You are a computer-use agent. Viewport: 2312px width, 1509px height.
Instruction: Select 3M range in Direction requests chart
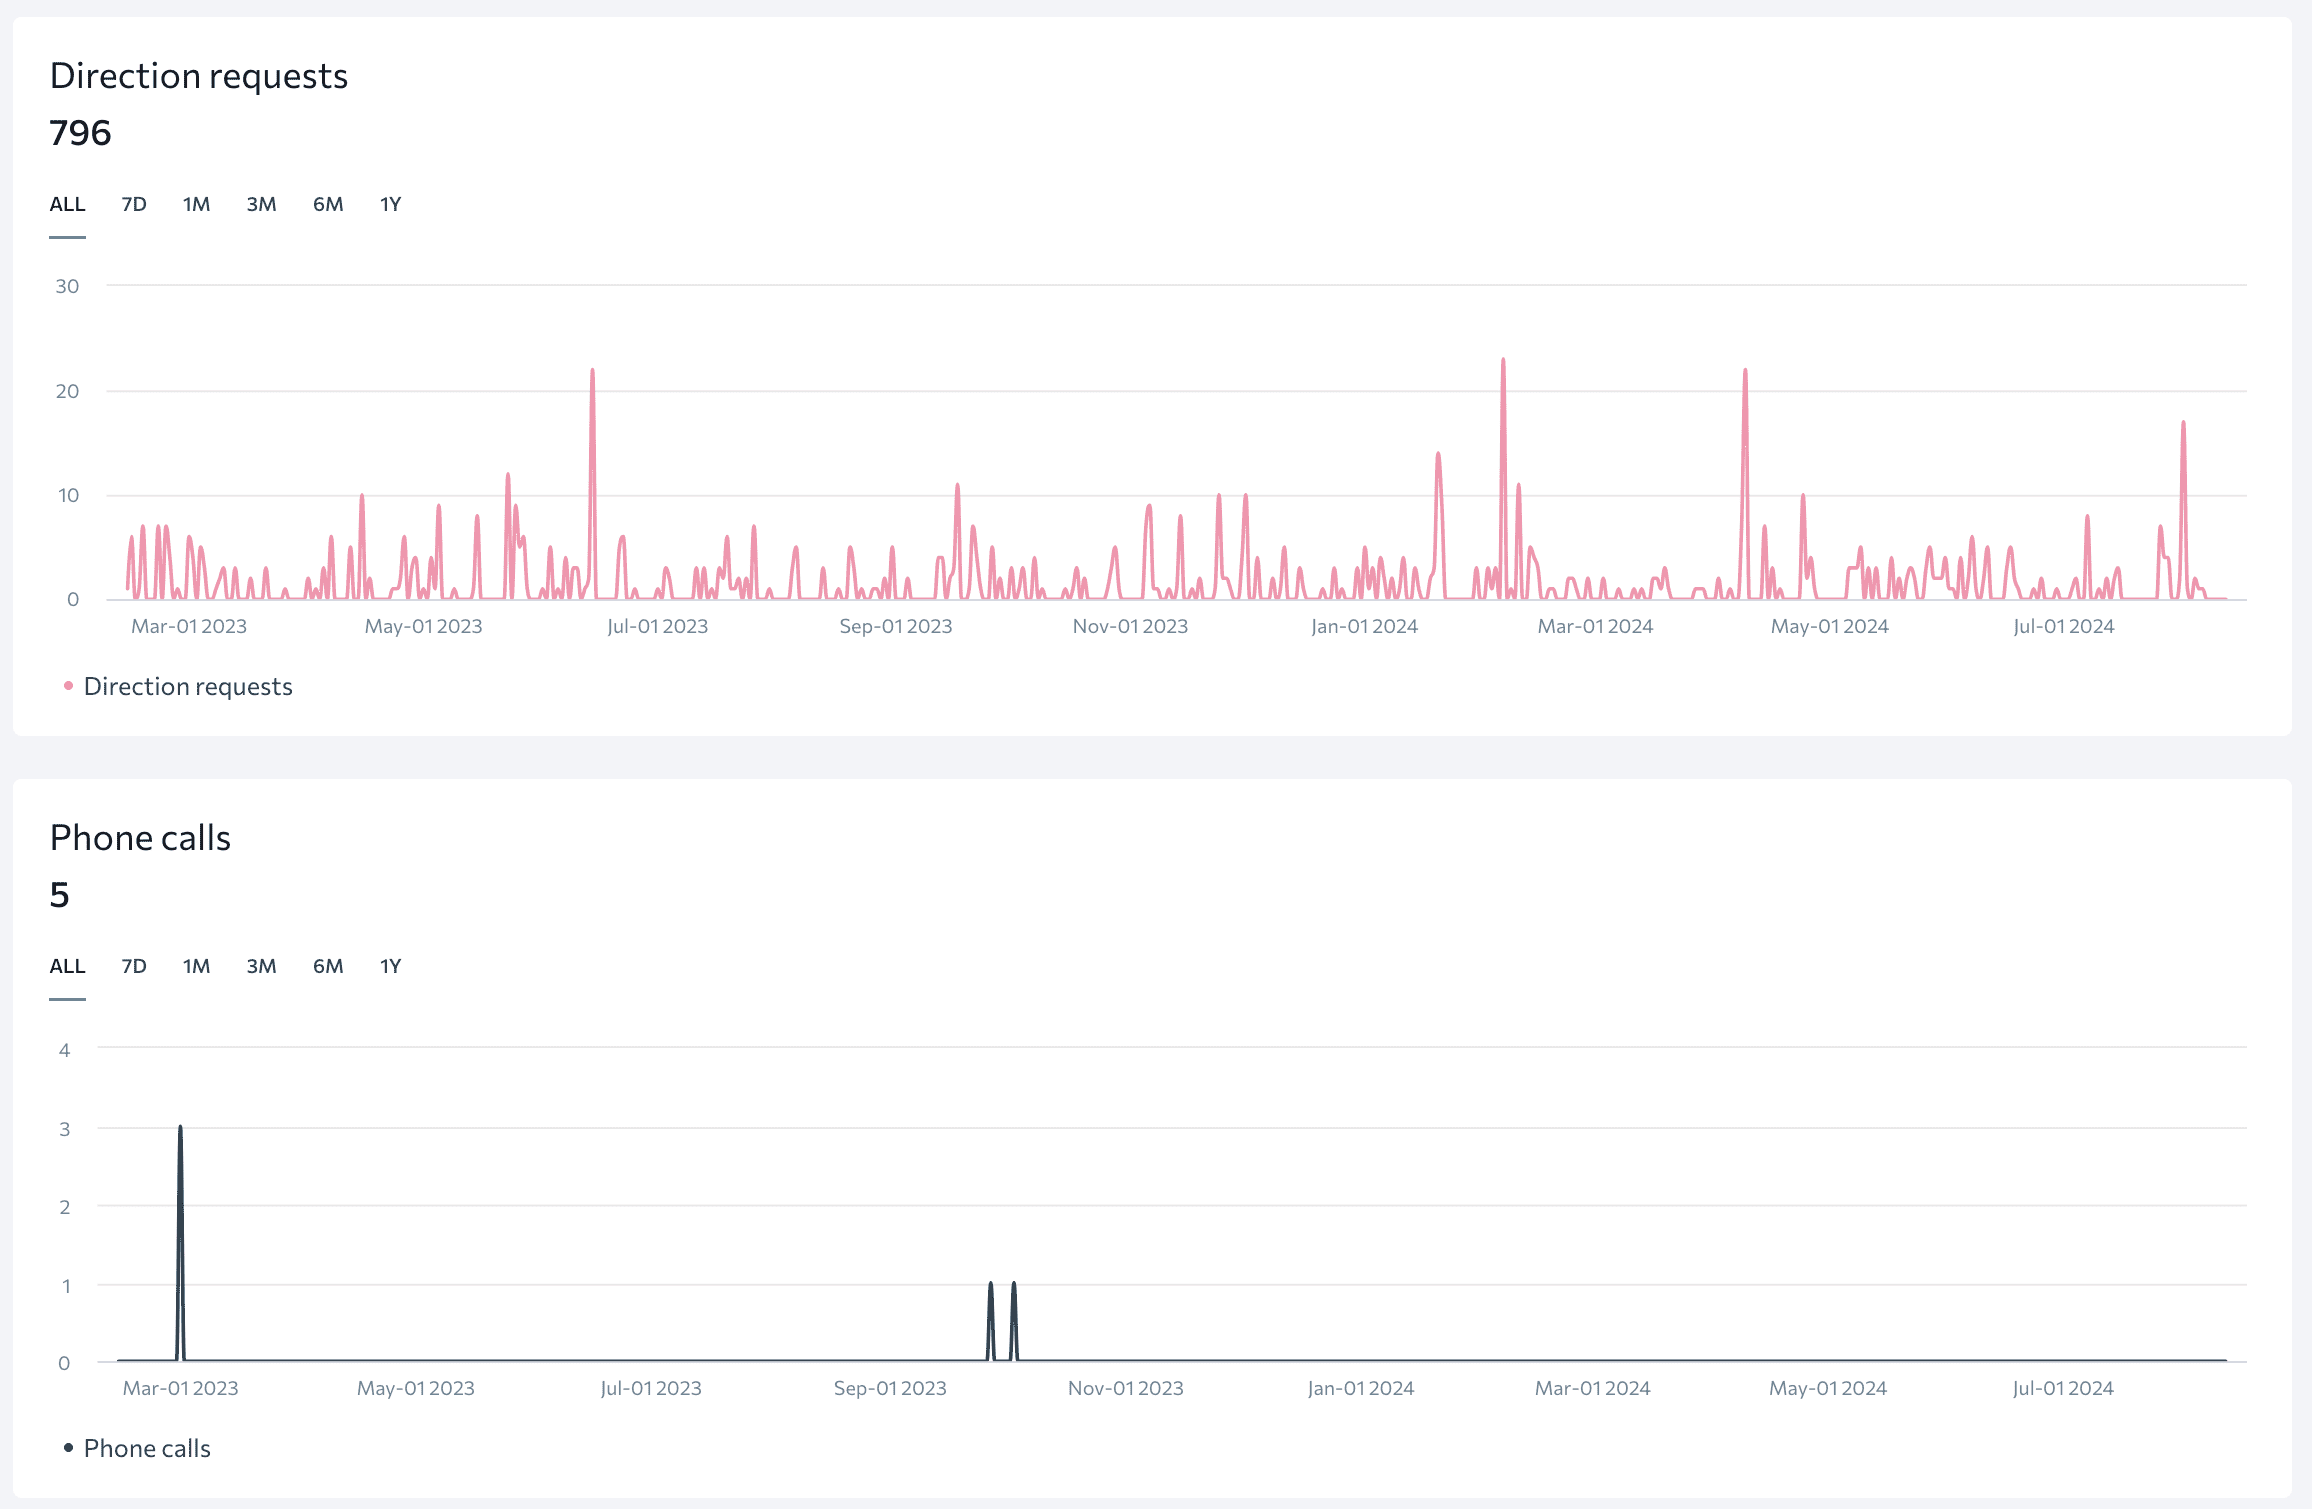262,204
